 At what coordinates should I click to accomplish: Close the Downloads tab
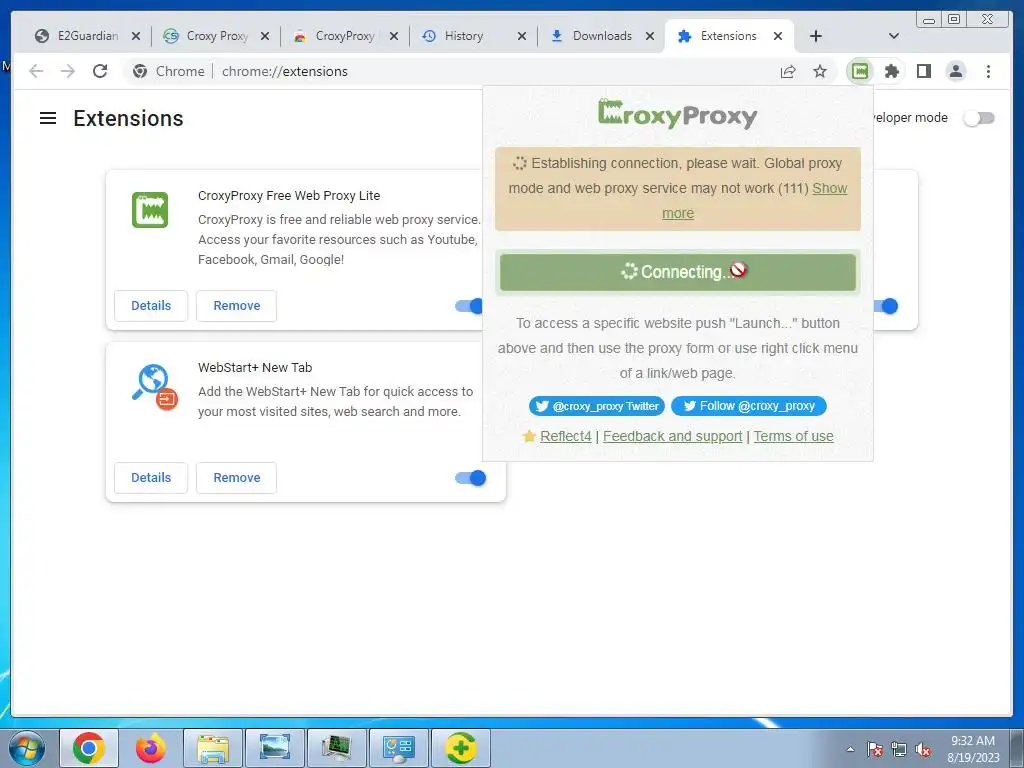650,36
